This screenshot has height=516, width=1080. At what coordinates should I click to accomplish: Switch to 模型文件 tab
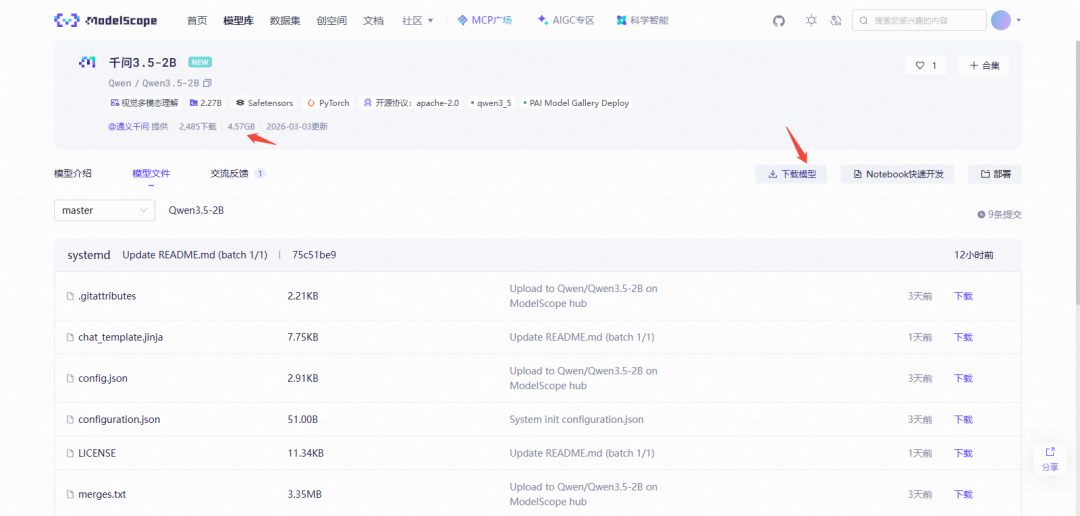pos(151,174)
